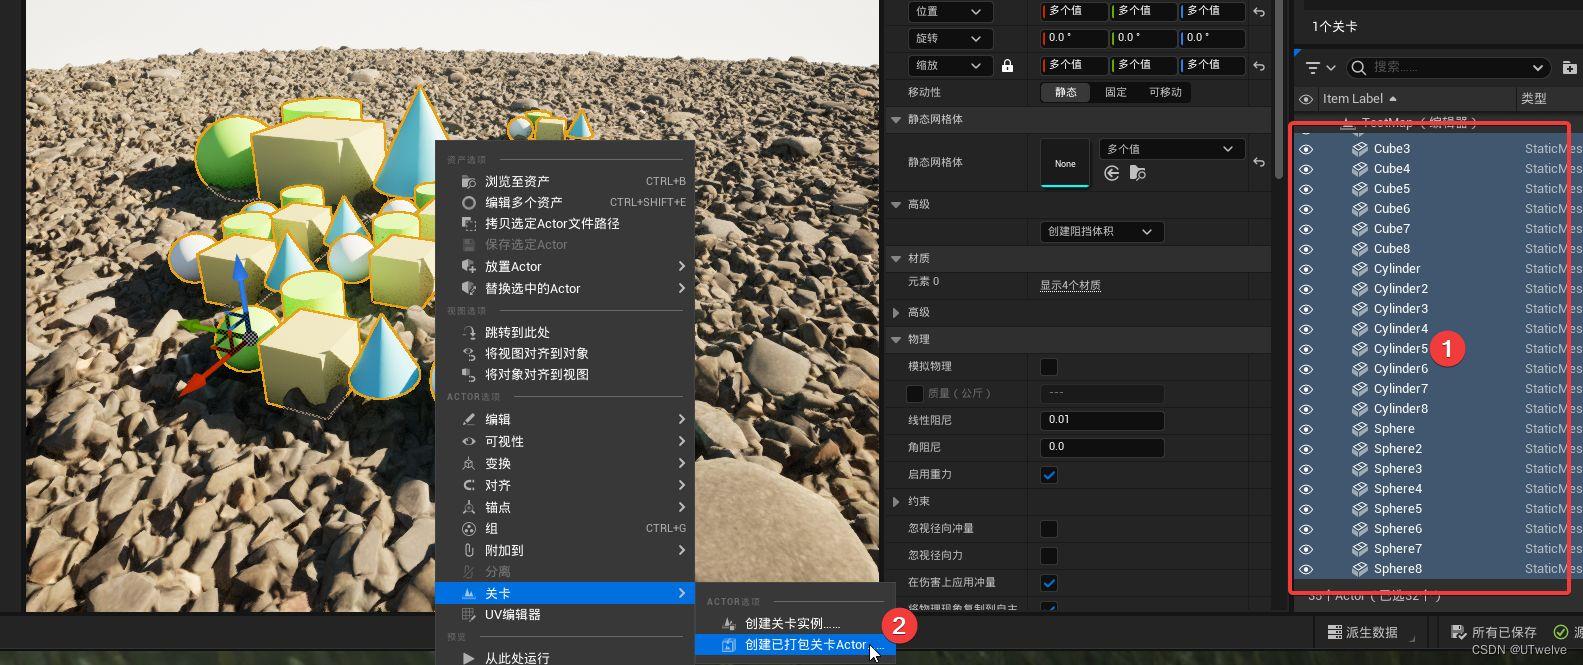Set mobility to Movable (可移动)
The height and width of the screenshot is (665, 1583).
coord(1165,92)
